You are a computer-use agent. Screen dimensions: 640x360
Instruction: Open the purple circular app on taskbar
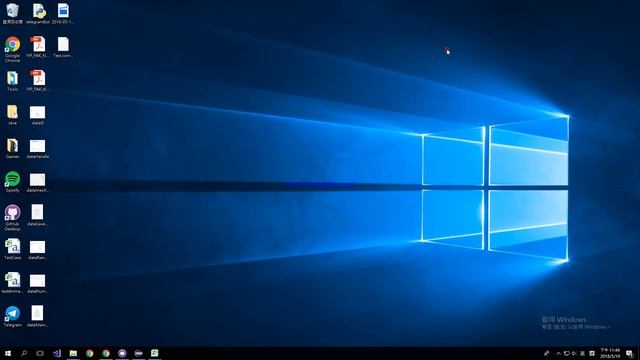coord(122,353)
